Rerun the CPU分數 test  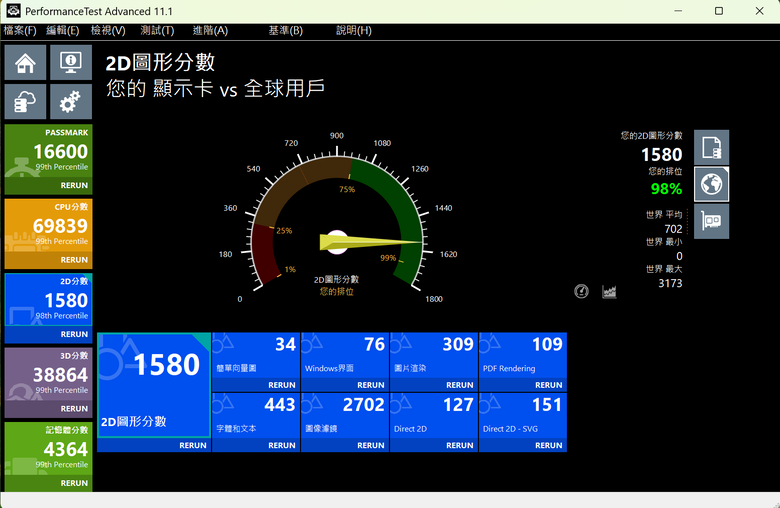click(x=74, y=260)
